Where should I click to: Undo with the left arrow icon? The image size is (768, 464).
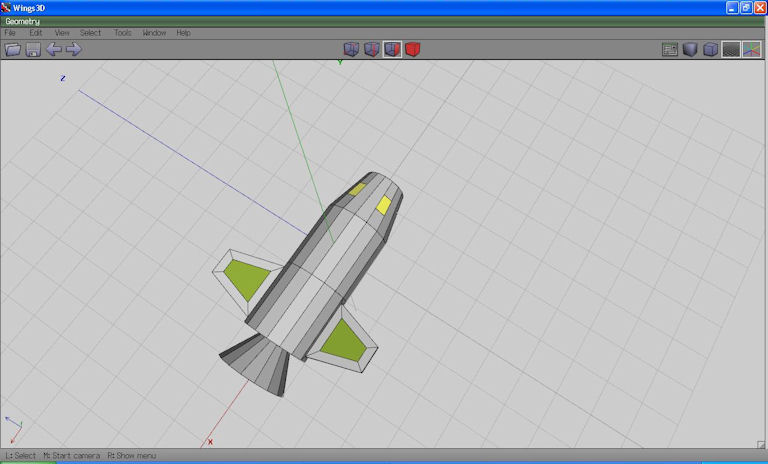tap(53, 49)
